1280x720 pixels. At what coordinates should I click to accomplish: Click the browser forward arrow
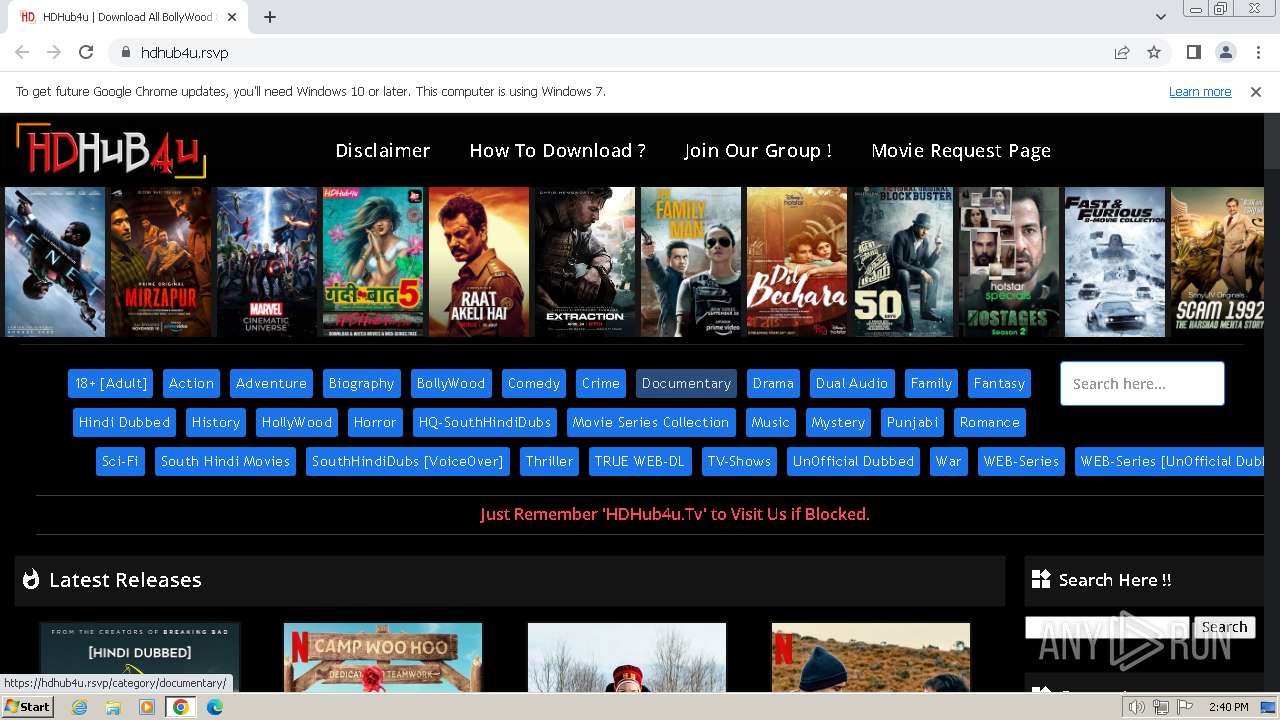[x=54, y=52]
